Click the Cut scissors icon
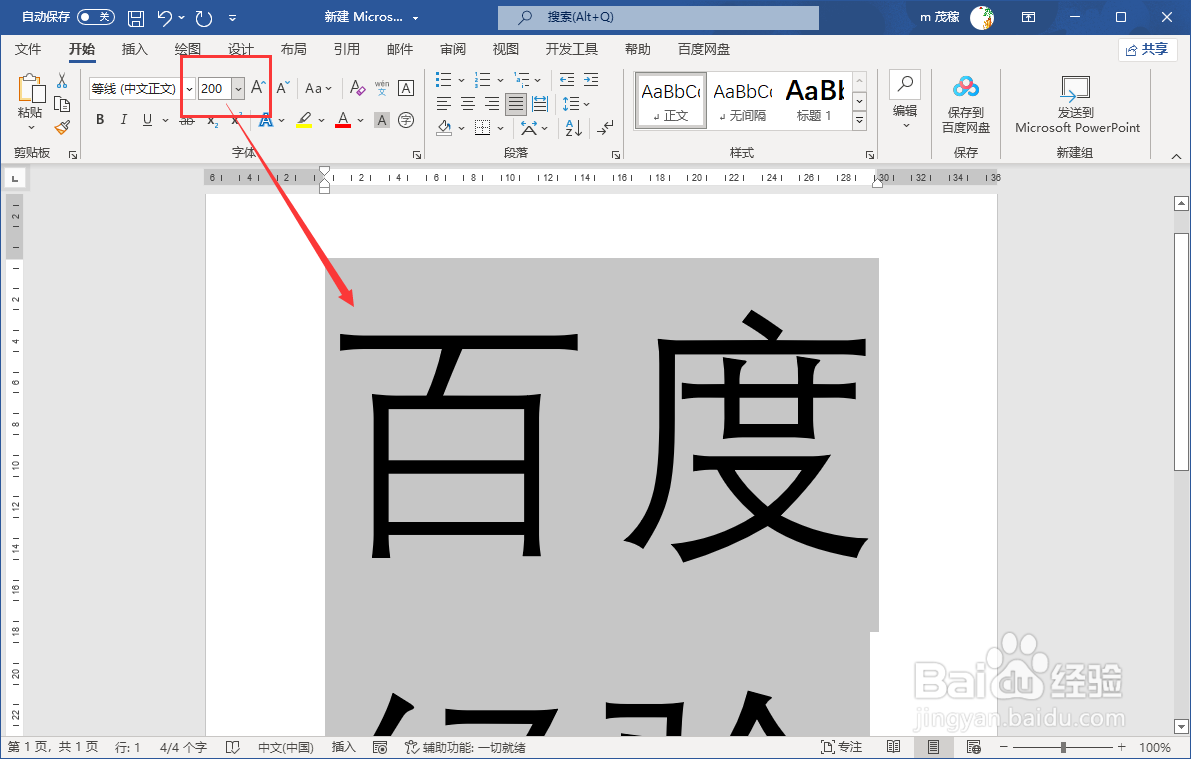Image resolution: width=1191 pixels, height=759 pixels. tap(62, 81)
